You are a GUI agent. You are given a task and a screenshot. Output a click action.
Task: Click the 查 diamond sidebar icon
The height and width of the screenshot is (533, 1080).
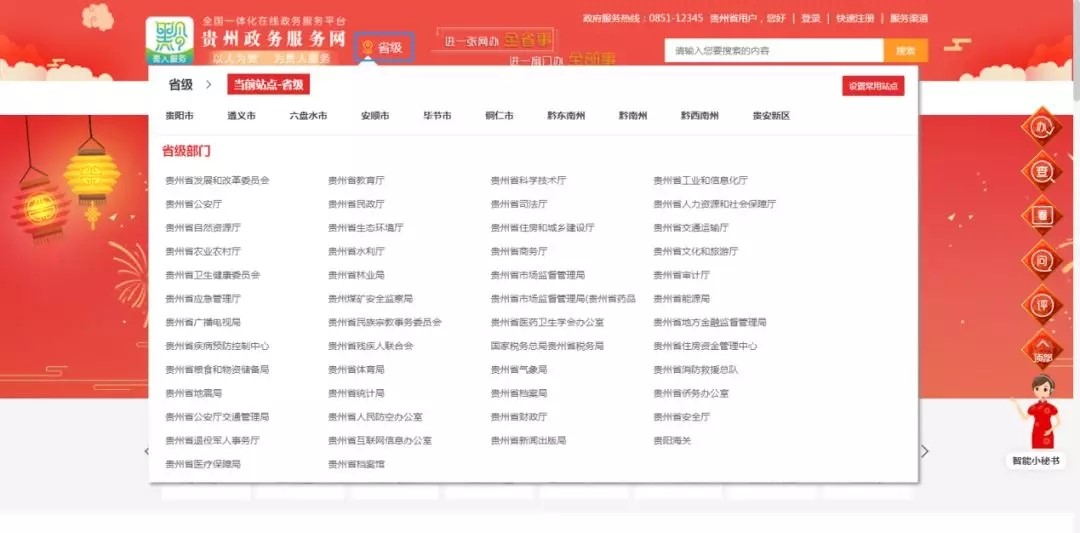pos(1041,170)
